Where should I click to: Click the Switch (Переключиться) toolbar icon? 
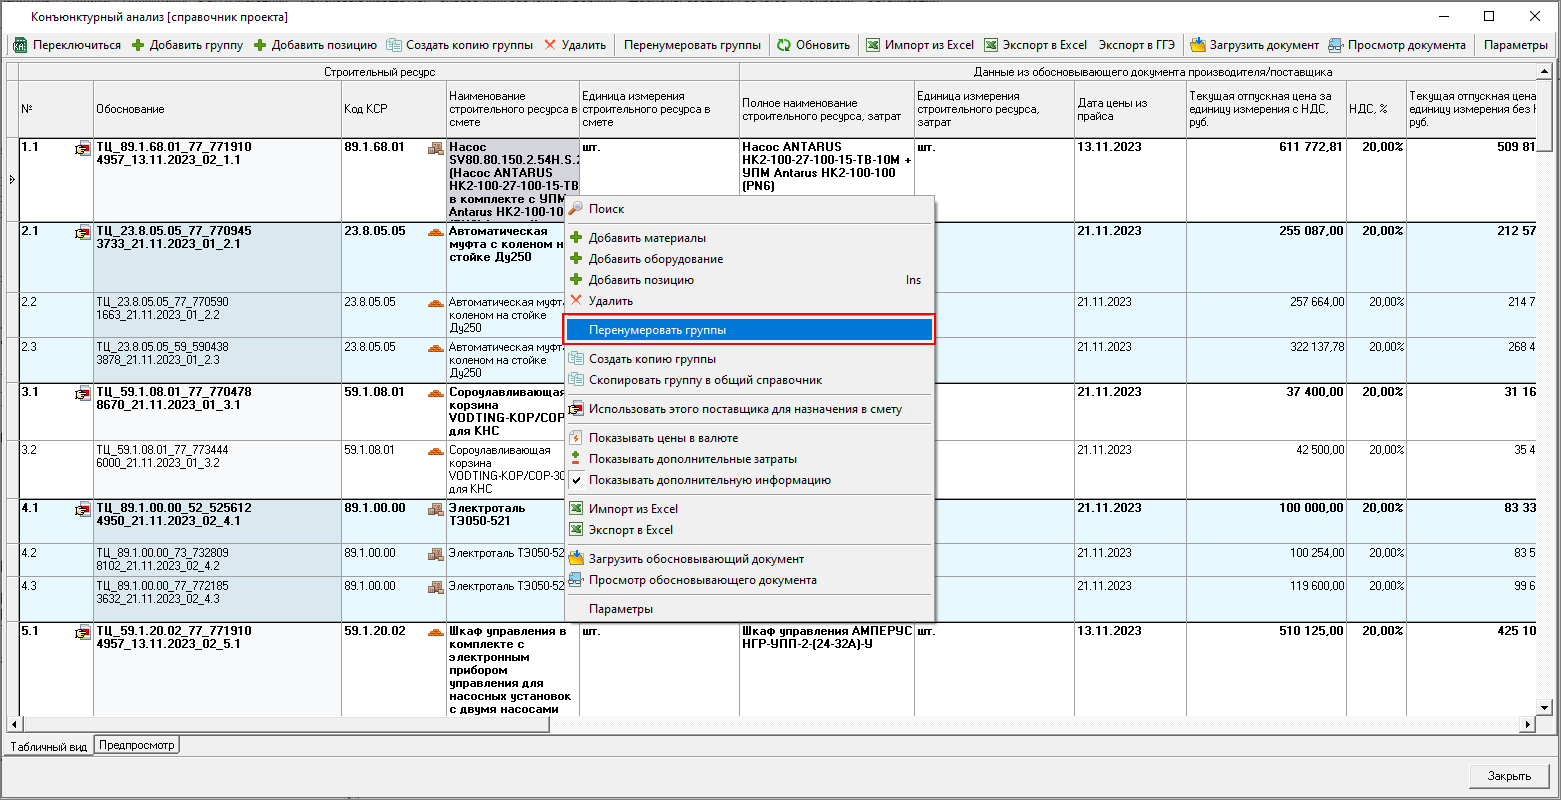pos(19,45)
